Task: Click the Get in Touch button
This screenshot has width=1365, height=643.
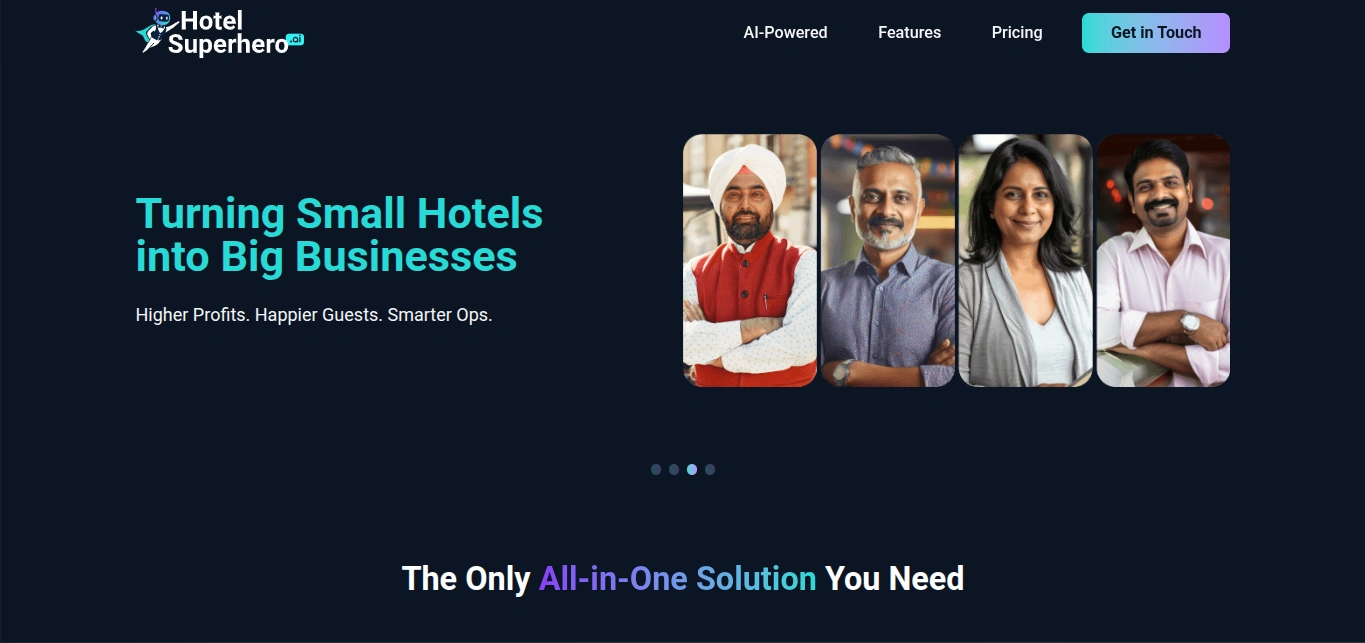Action: tap(1156, 33)
